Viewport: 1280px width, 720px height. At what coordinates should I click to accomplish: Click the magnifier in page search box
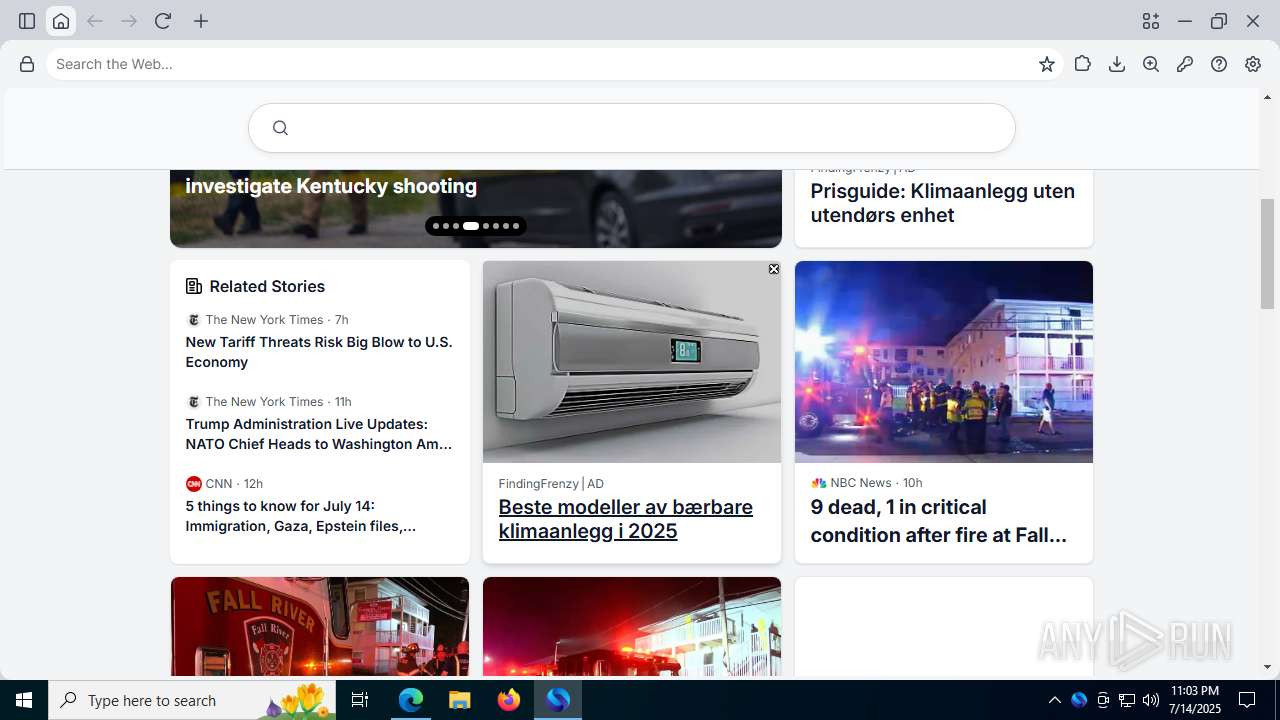pyautogui.click(x=280, y=128)
